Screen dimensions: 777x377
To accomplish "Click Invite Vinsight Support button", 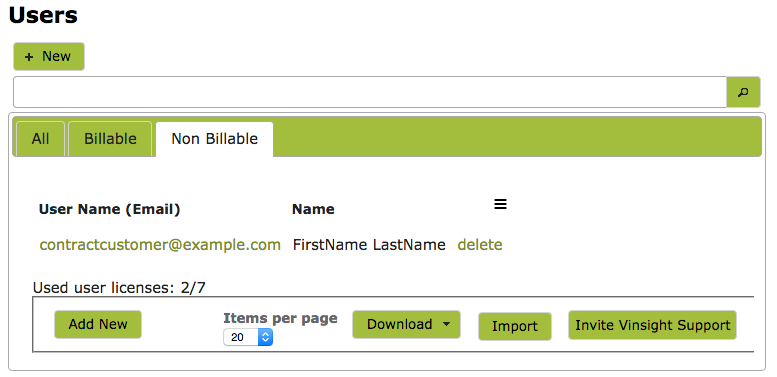I will point(652,325).
